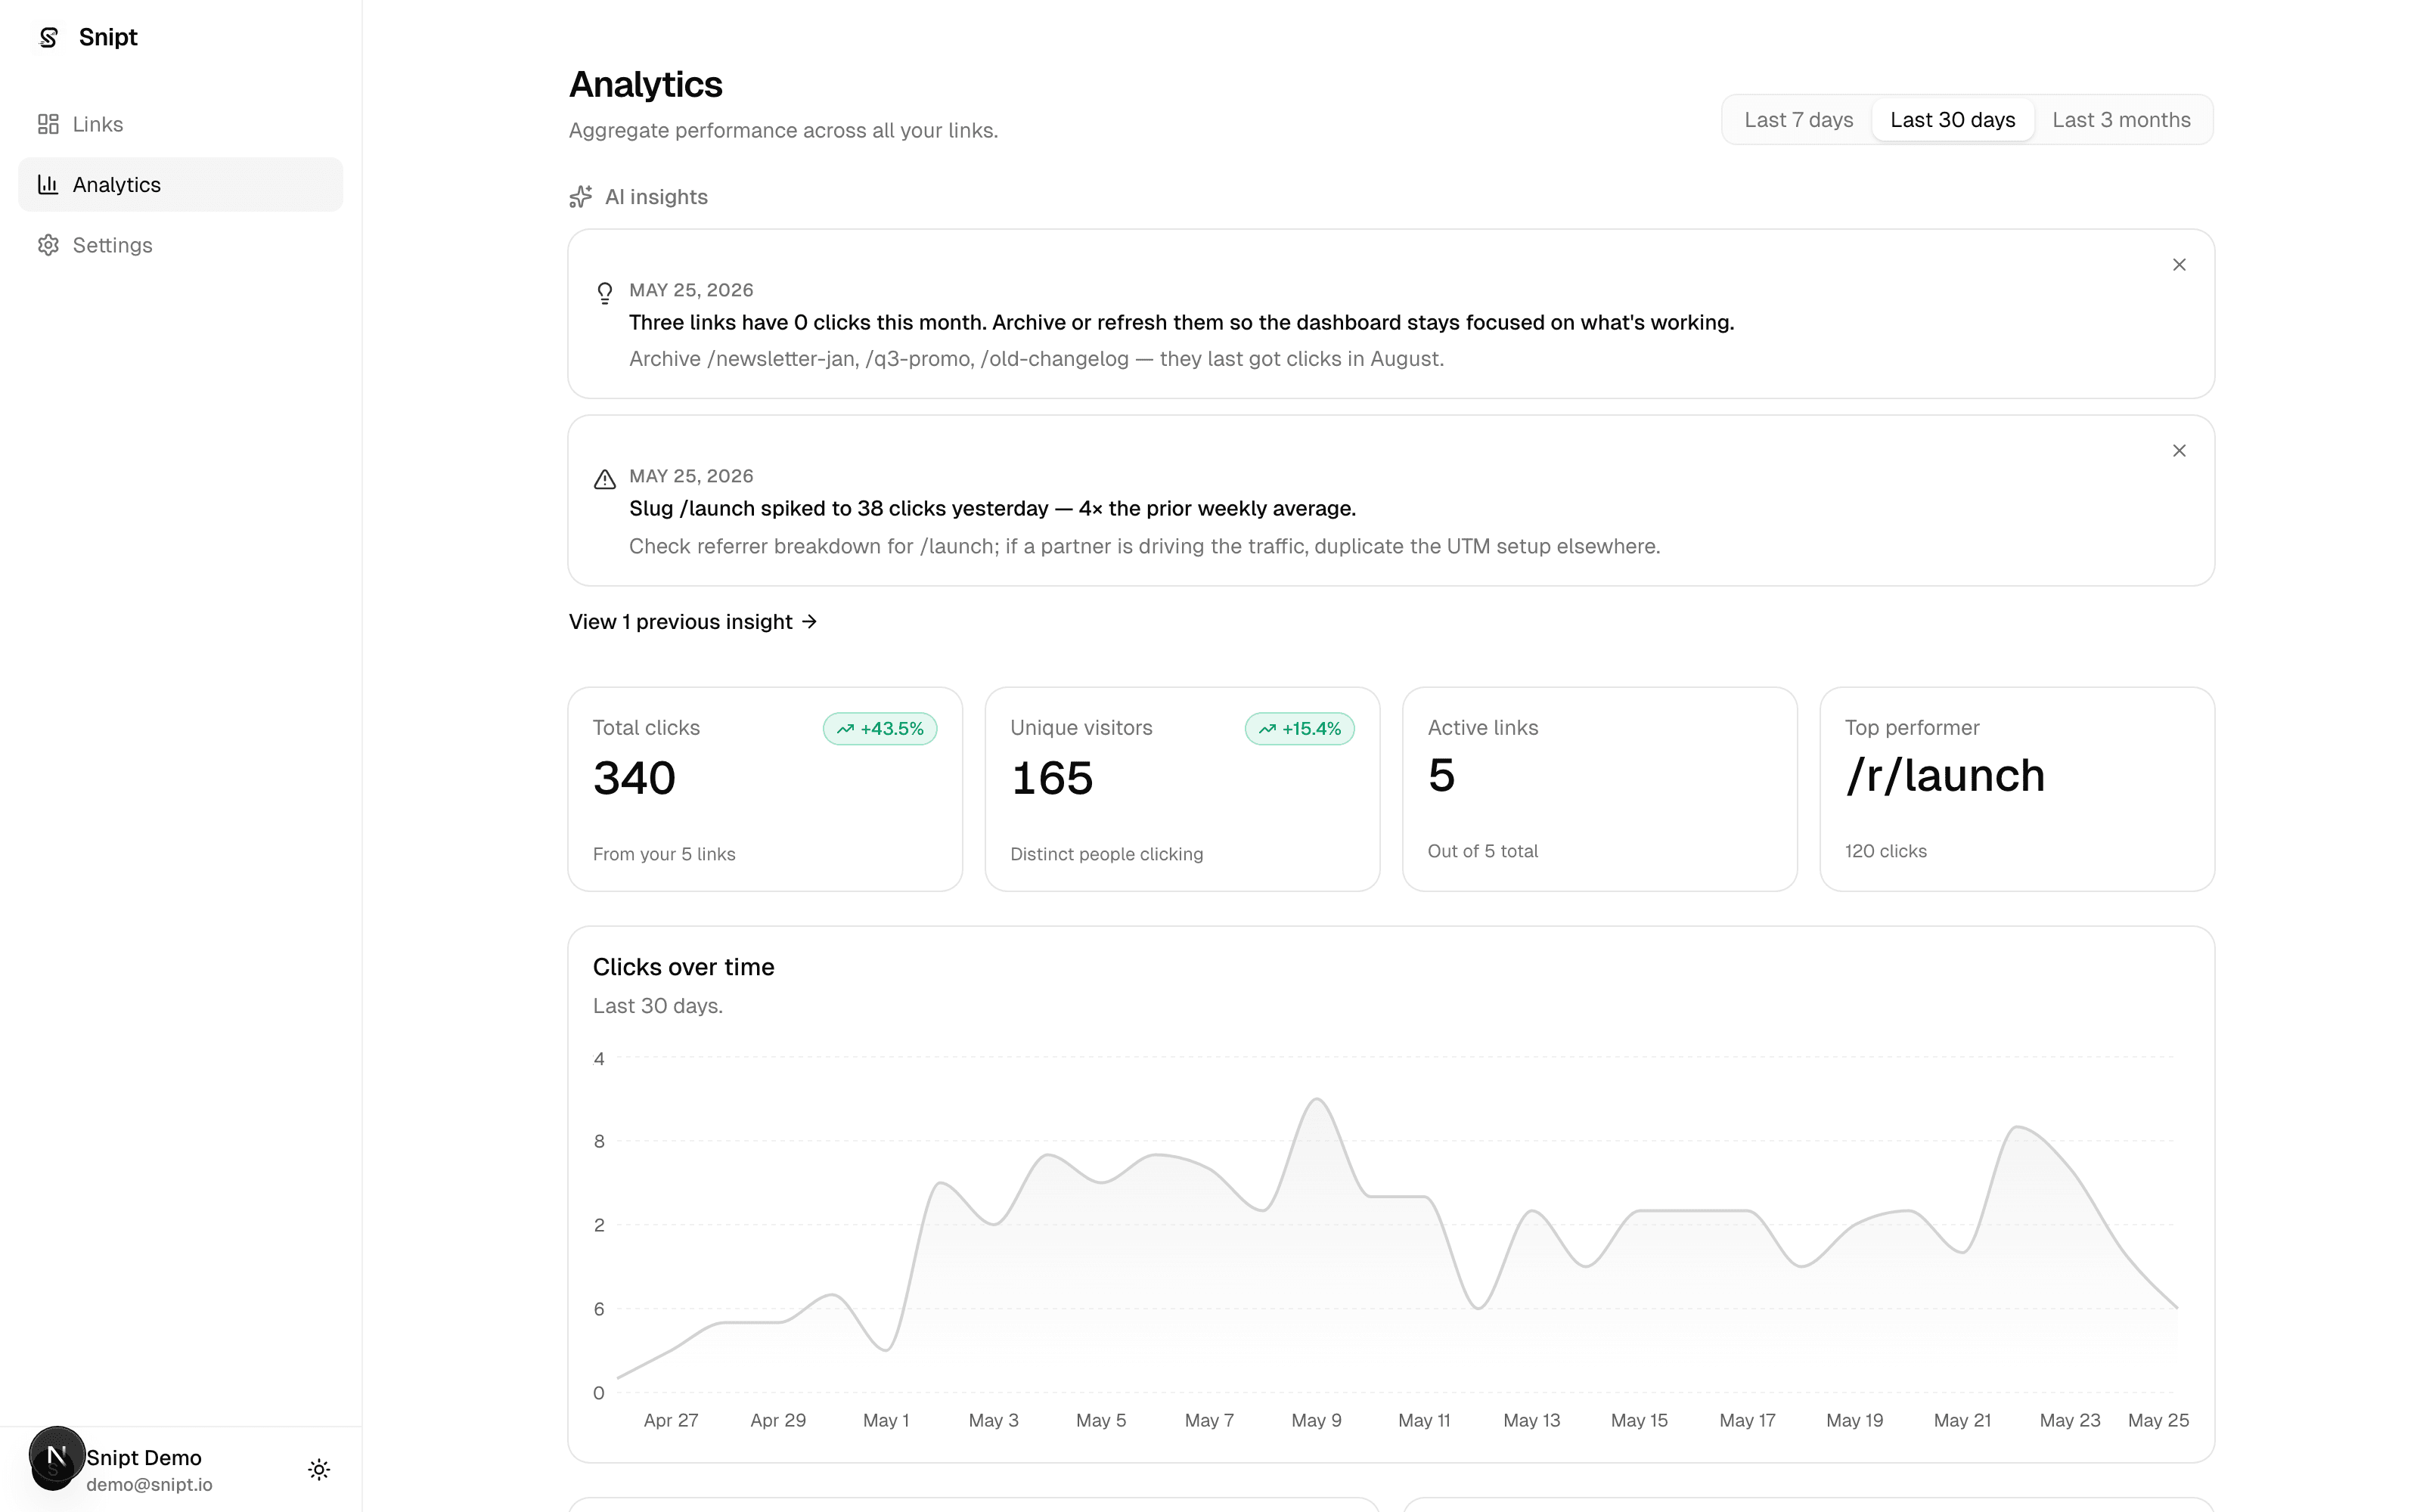2420x1512 pixels.
Task: Click the Active links value 5
Action: [1441, 775]
